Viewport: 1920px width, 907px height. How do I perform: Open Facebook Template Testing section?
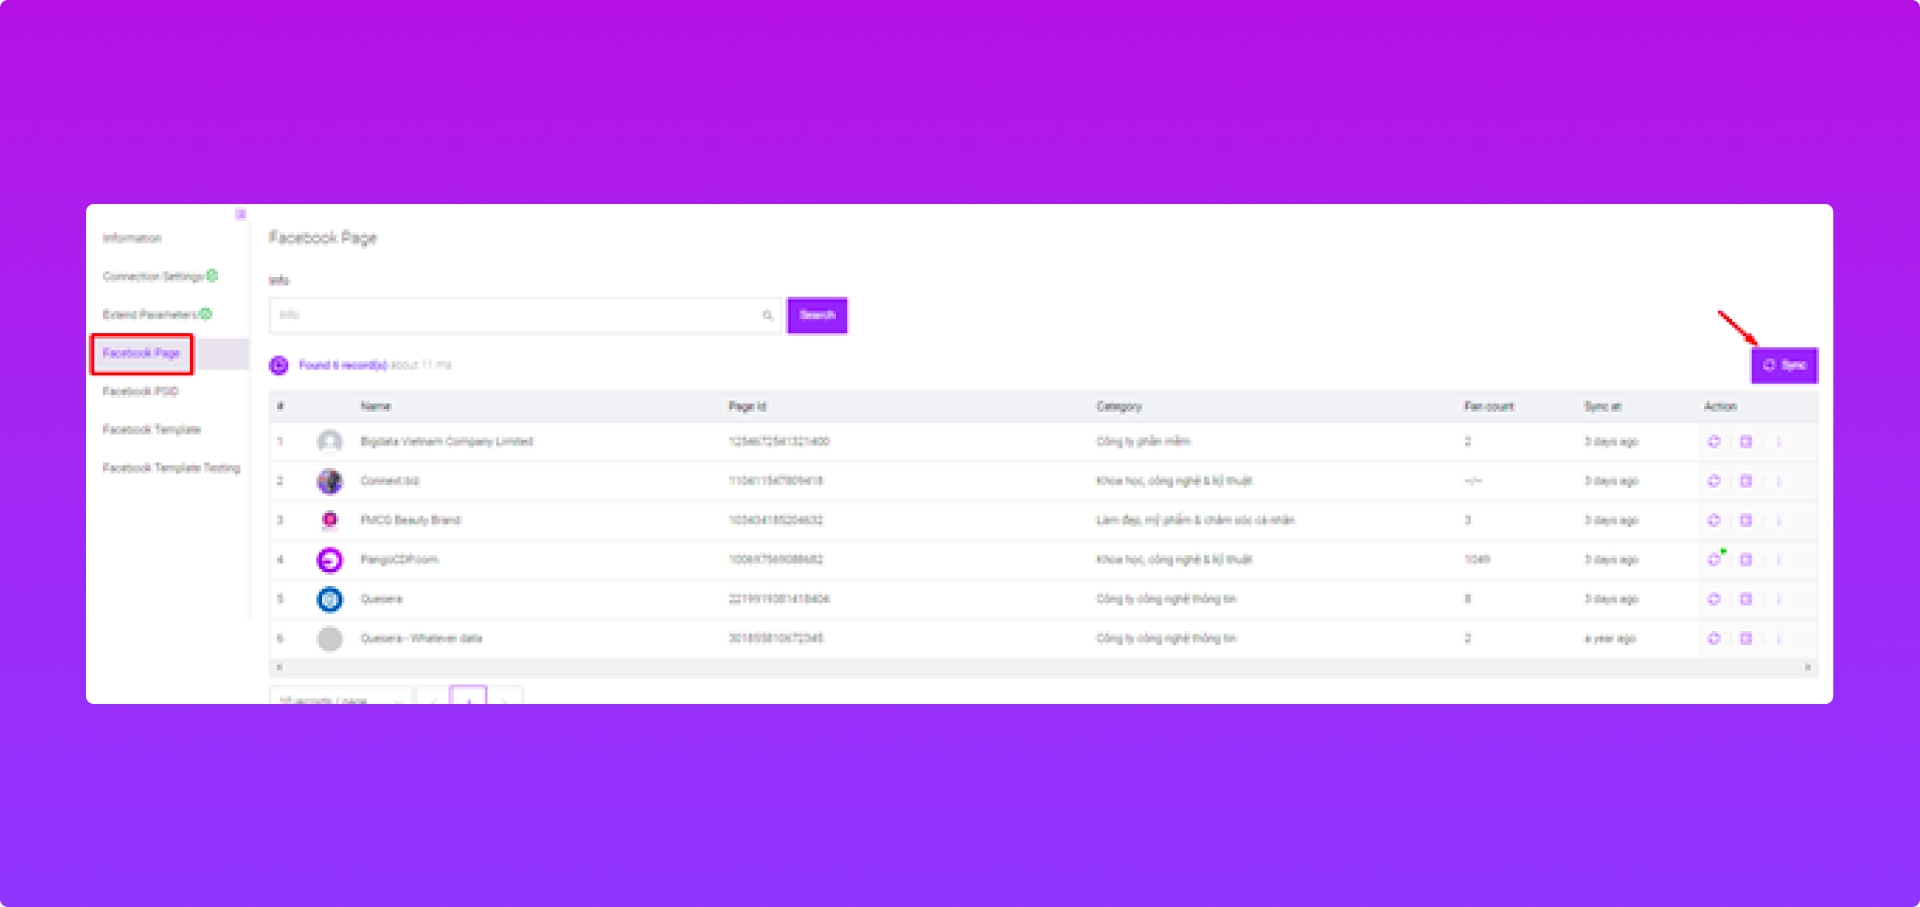pyautogui.click(x=171, y=468)
